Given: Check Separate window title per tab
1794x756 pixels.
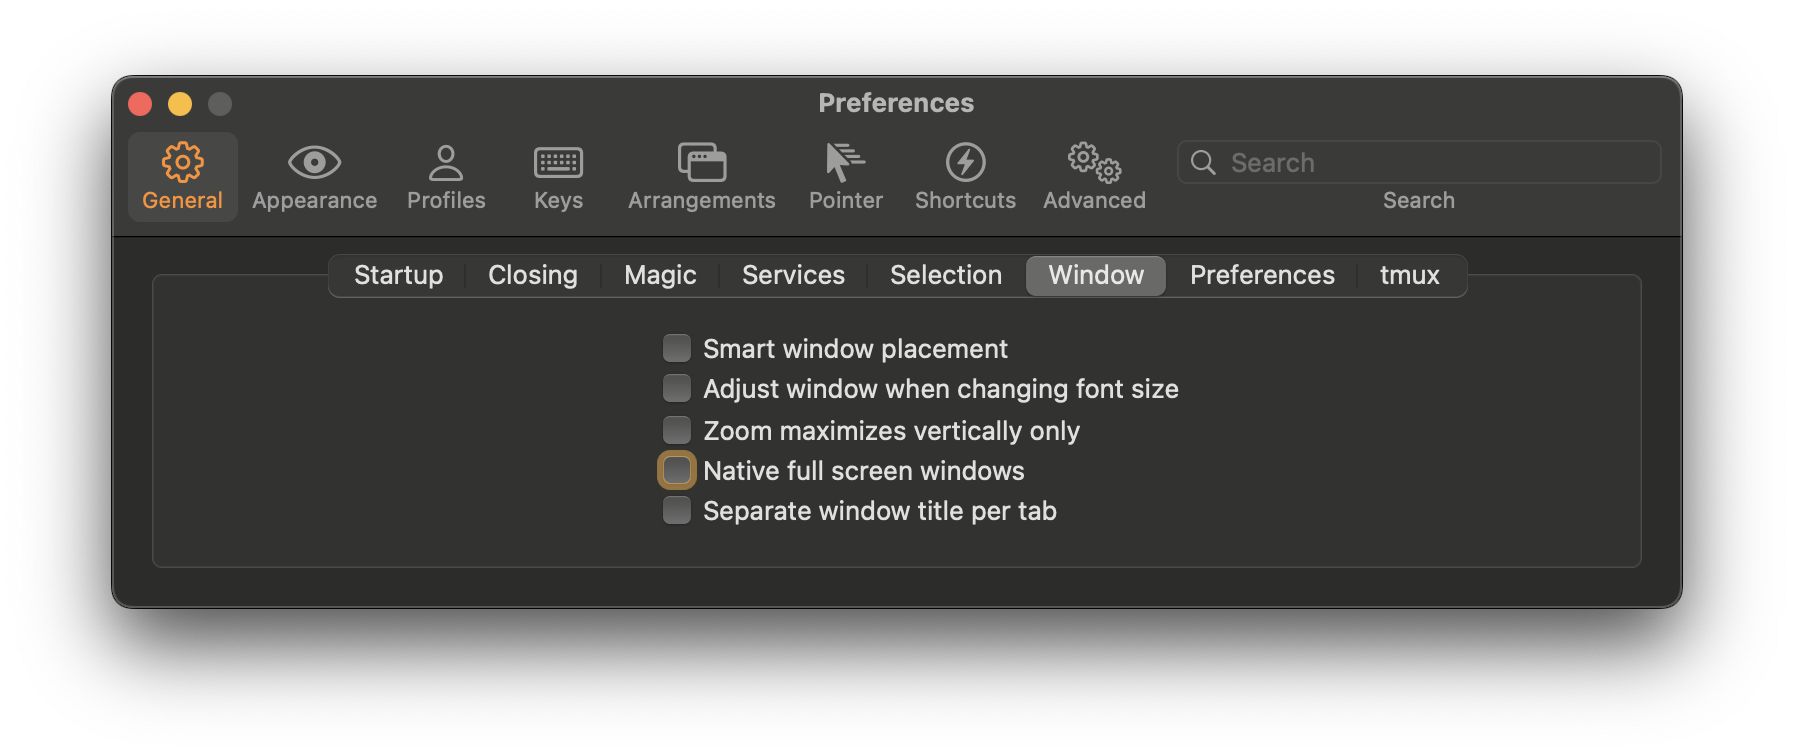Looking at the screenshot, I should point(676,510).
